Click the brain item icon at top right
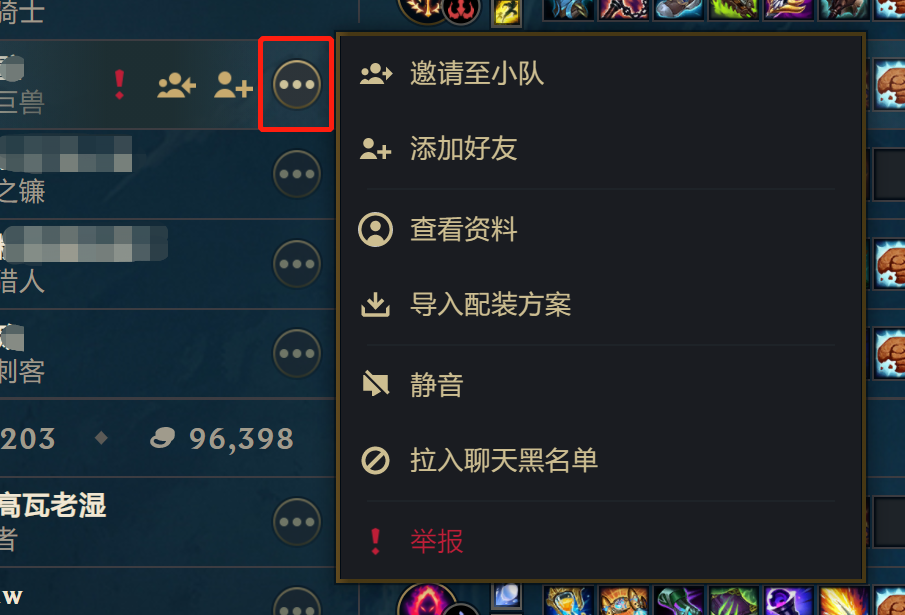 tap(890, 85)
